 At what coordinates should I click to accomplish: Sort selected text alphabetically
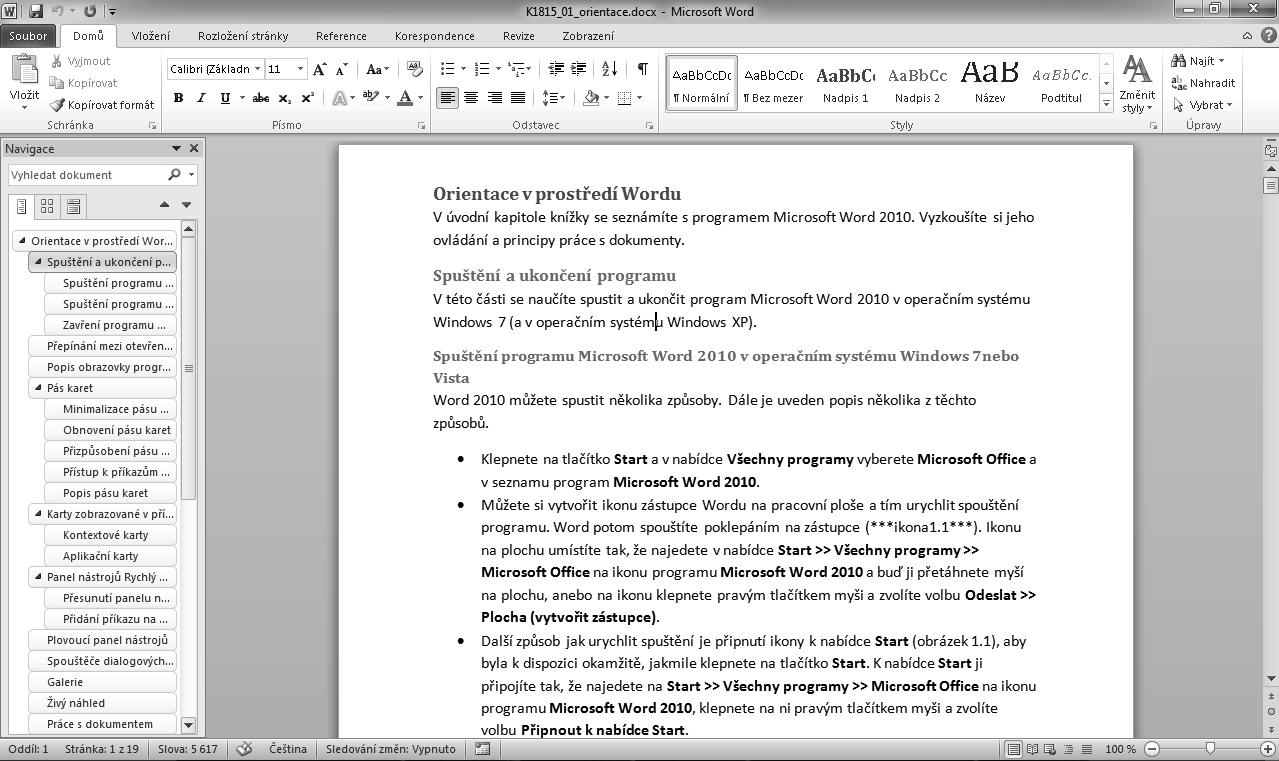click(609, 69)
